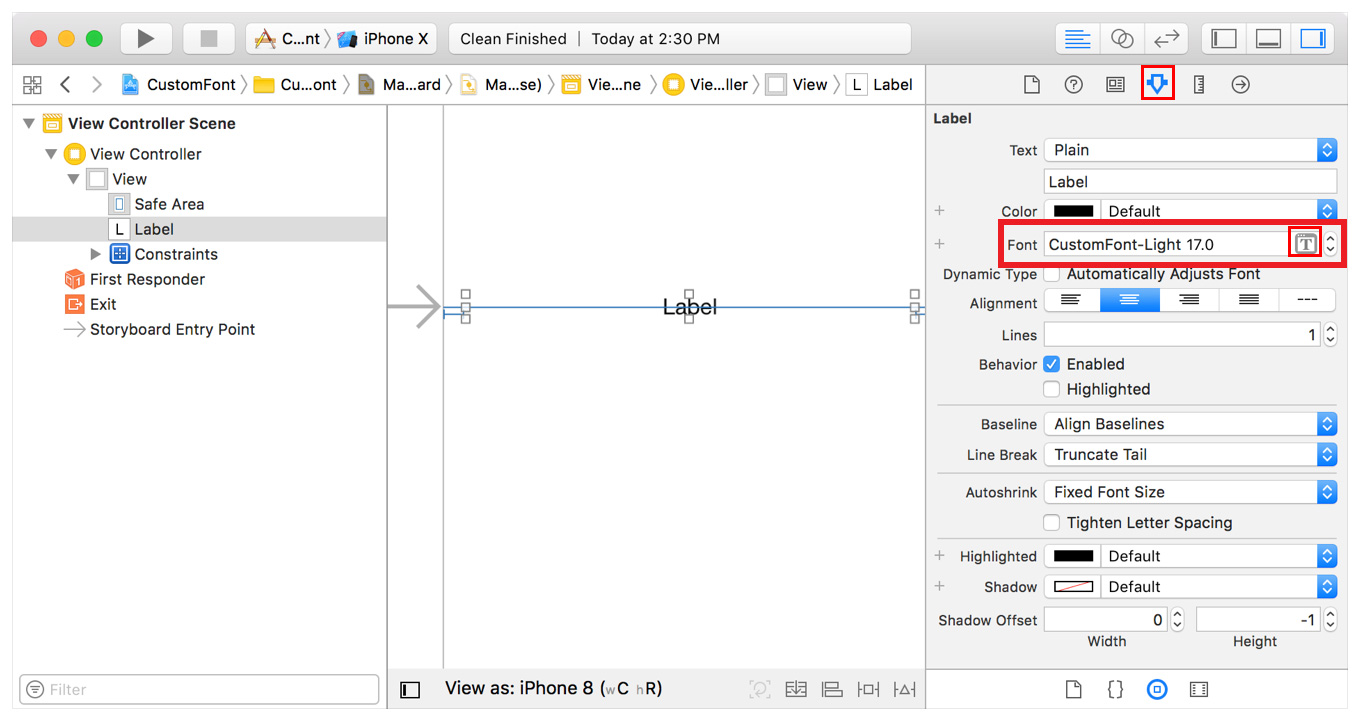Viewport: 1360px width, 721px height.
Task: Open the Attributes inspector icon
Action: pyautogui.click(x=1157, y=85)
